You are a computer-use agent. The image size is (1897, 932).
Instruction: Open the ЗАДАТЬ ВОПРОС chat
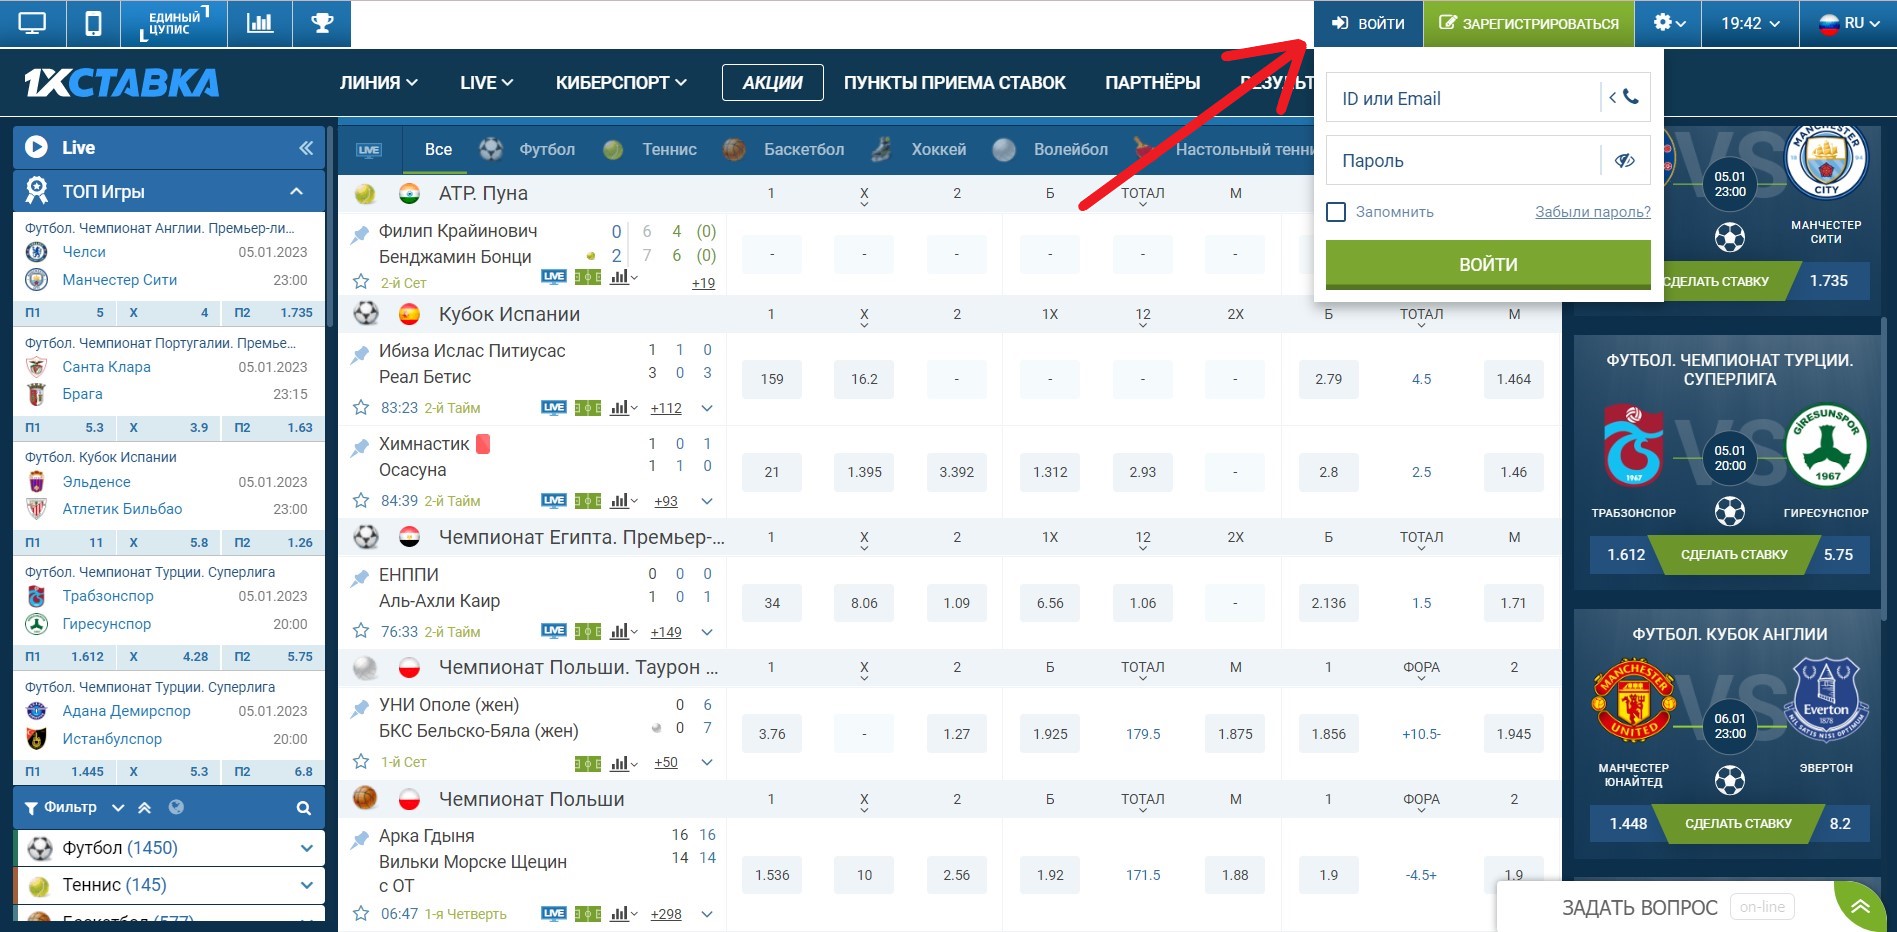point(1640,908)
